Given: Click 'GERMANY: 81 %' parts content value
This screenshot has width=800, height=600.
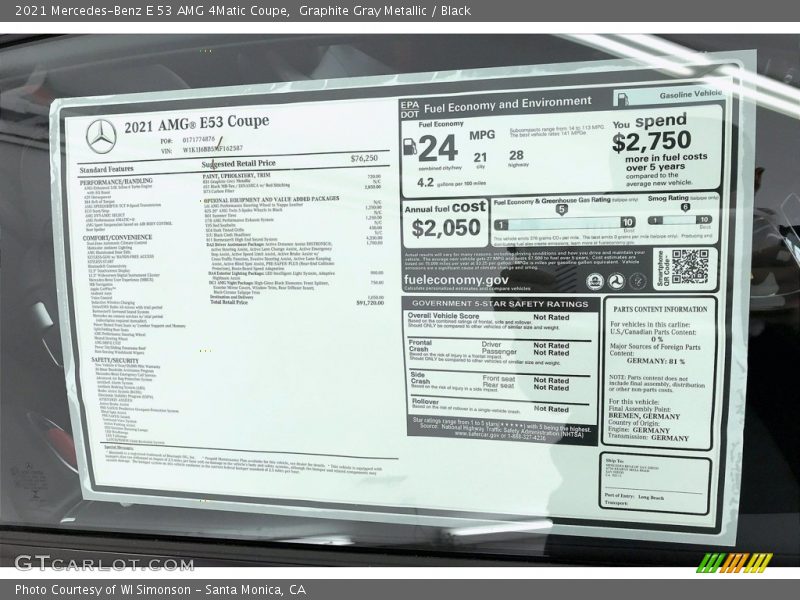Looking at the screenshot, I should pos(656,361).
